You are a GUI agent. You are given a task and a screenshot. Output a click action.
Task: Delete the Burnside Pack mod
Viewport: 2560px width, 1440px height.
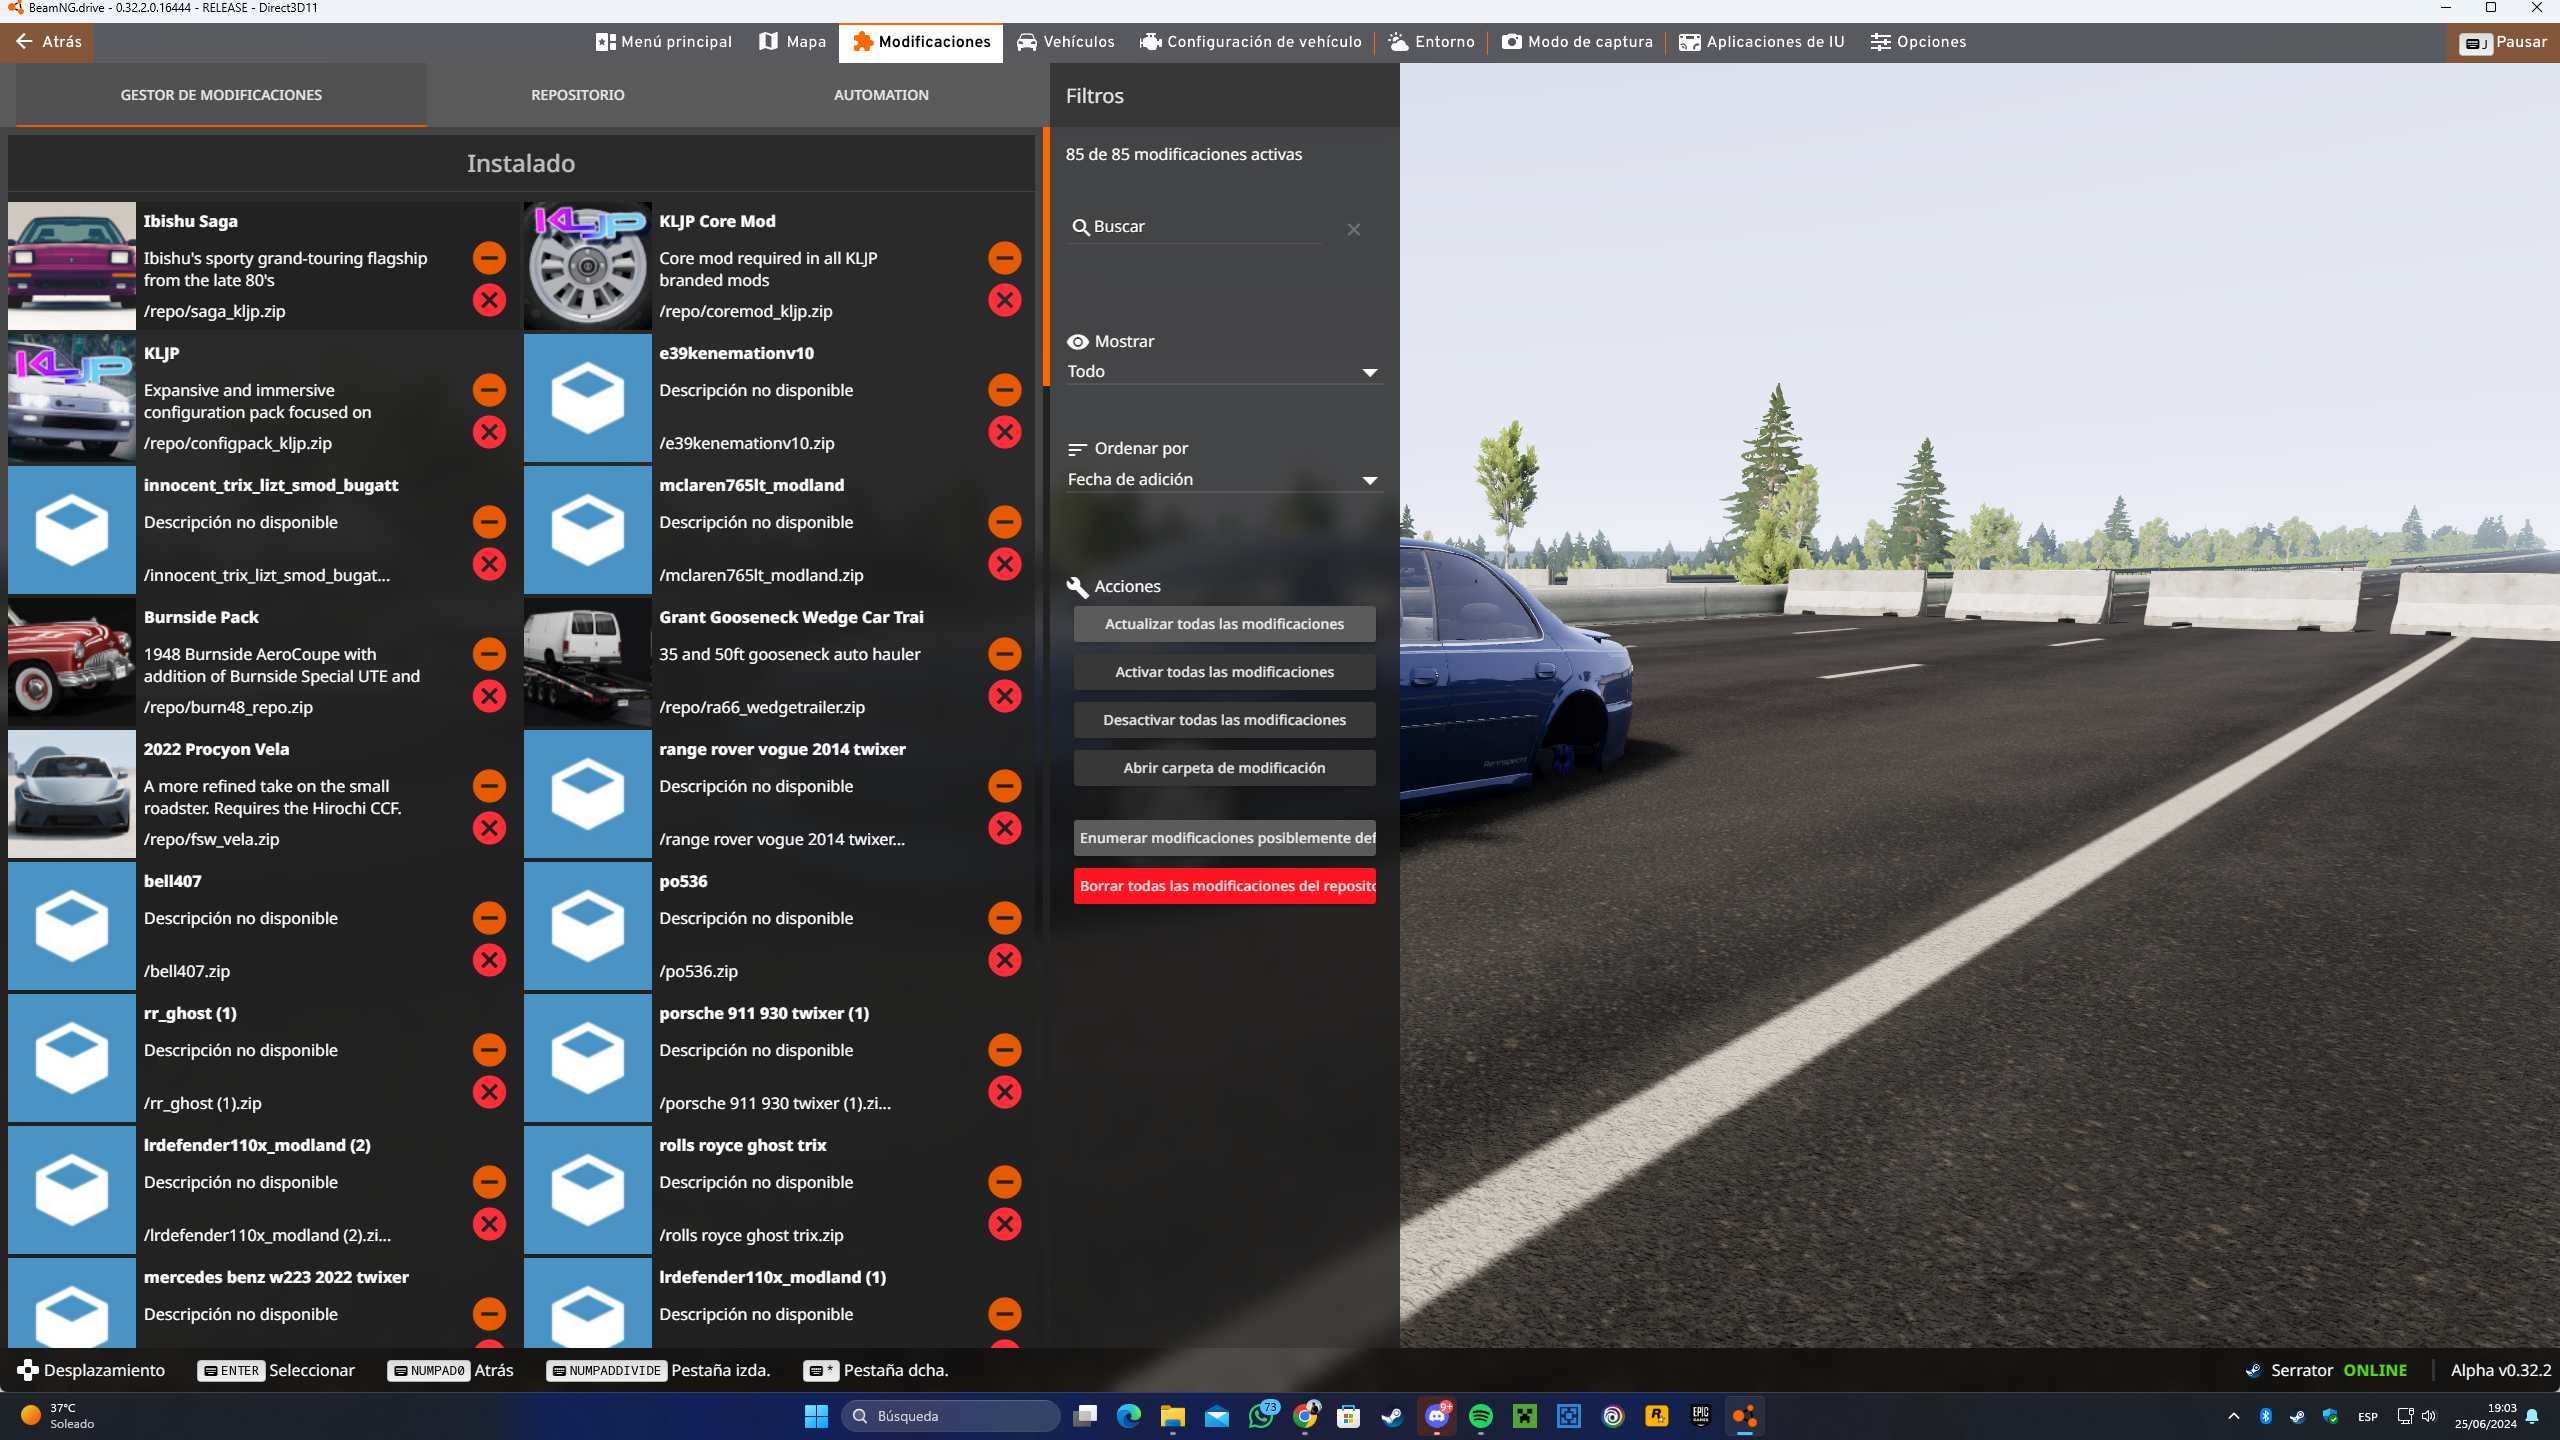click(x=489, y=696)
